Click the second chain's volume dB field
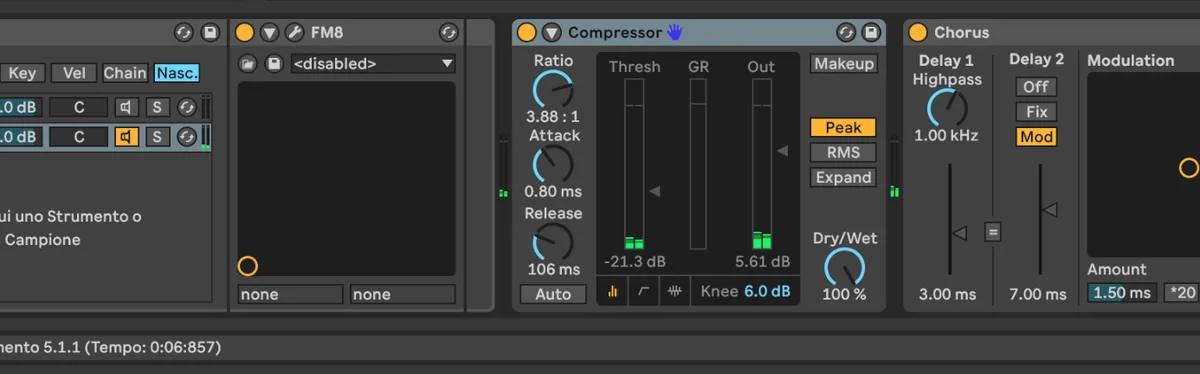The image size is (1200, 374). (x=20, y=136)
